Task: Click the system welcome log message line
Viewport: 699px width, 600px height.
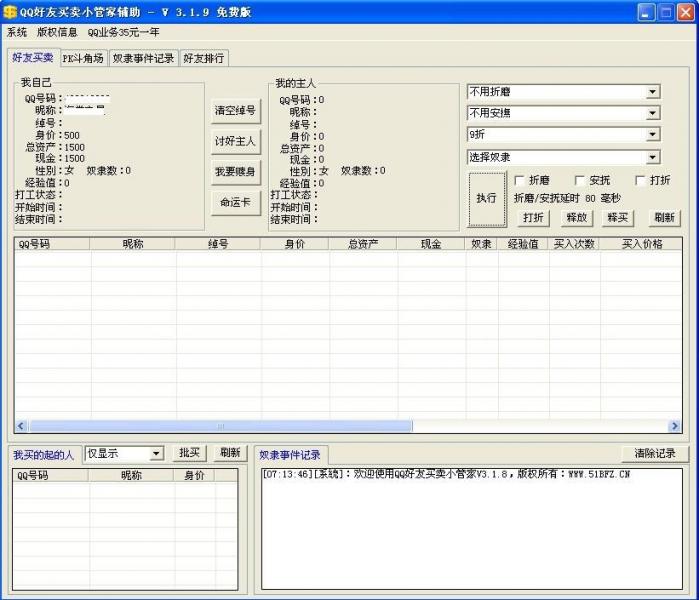Action: tap(446, 474)
